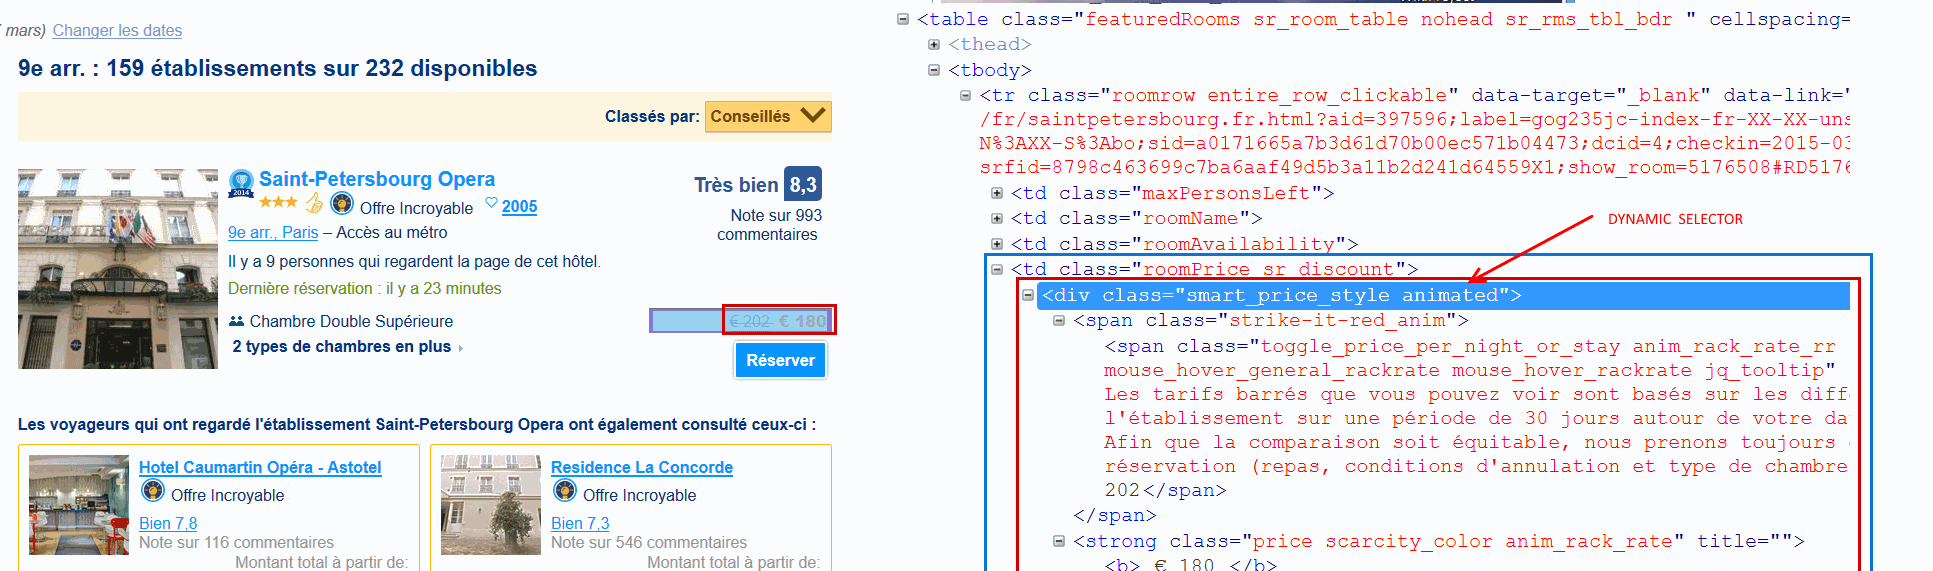Open the Hotel Caumartin Opéra thumbnail photo

coord(79,505)
